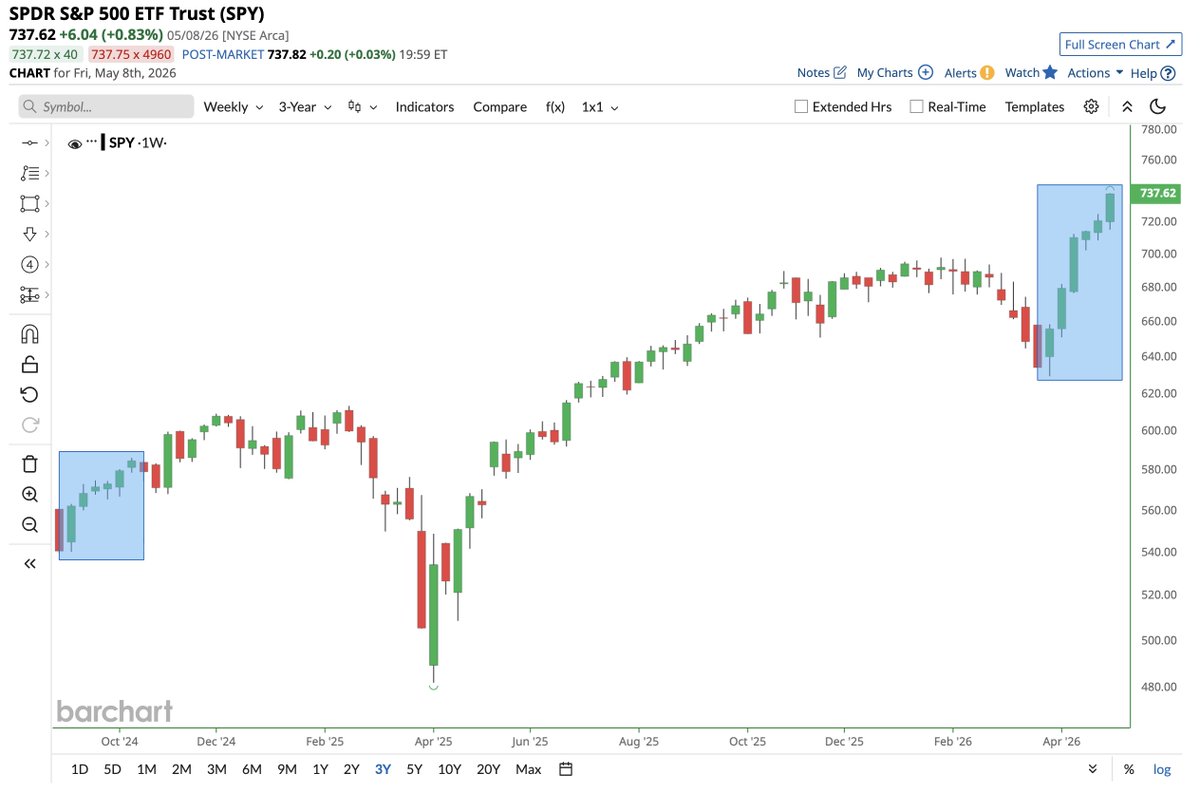Open chart settings gear icon
The width and height of the screenshot is (1200, 793).
pos(1091,107)
